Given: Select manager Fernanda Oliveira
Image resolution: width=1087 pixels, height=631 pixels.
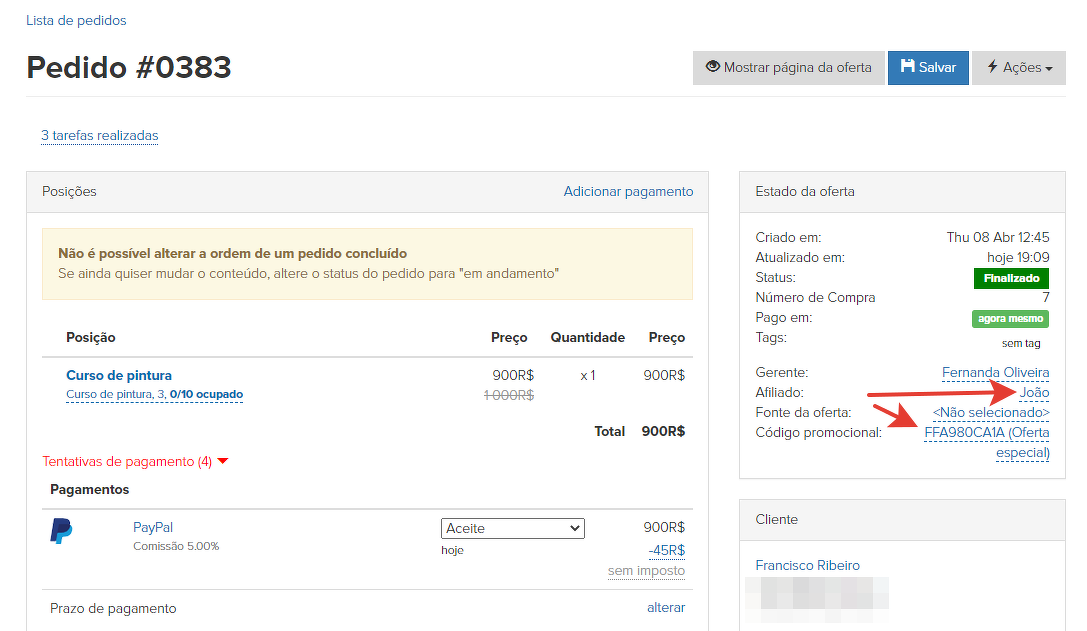Looking at the screenshot, I should pyautogui.click(x=995, y=373).
